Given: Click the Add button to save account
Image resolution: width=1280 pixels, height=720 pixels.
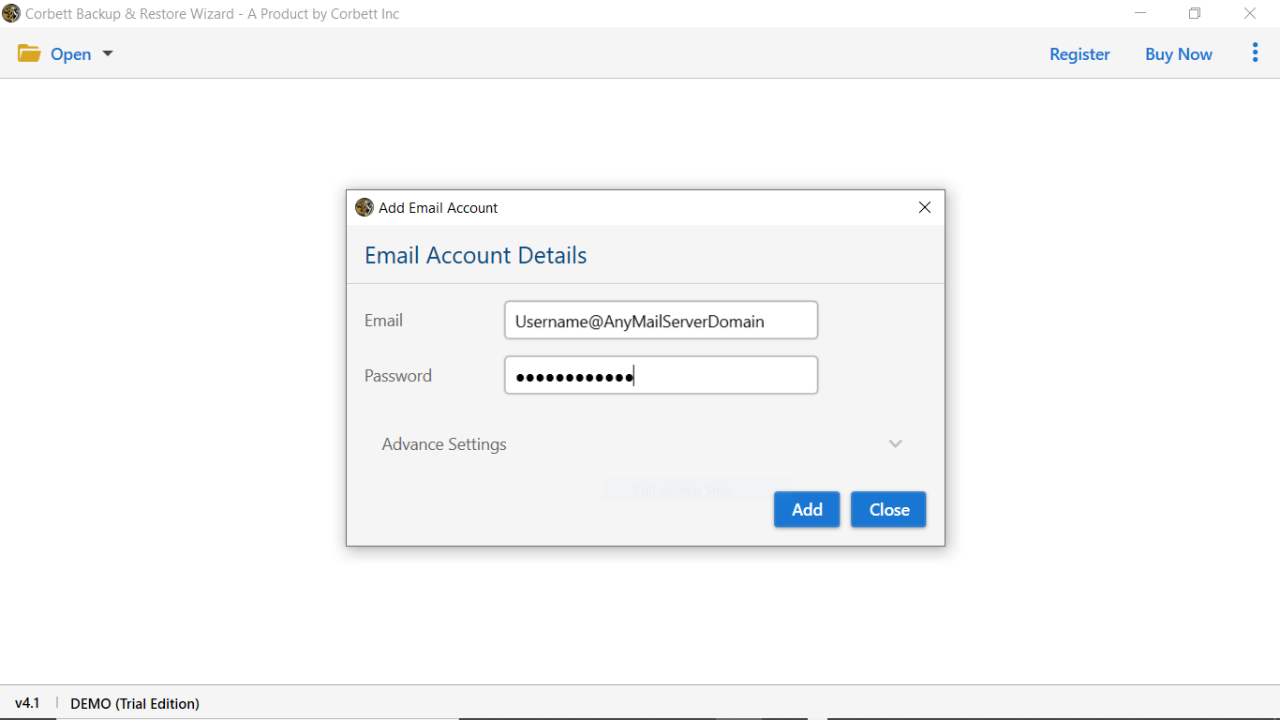Looking at the screenshot, I should [806, 509].
